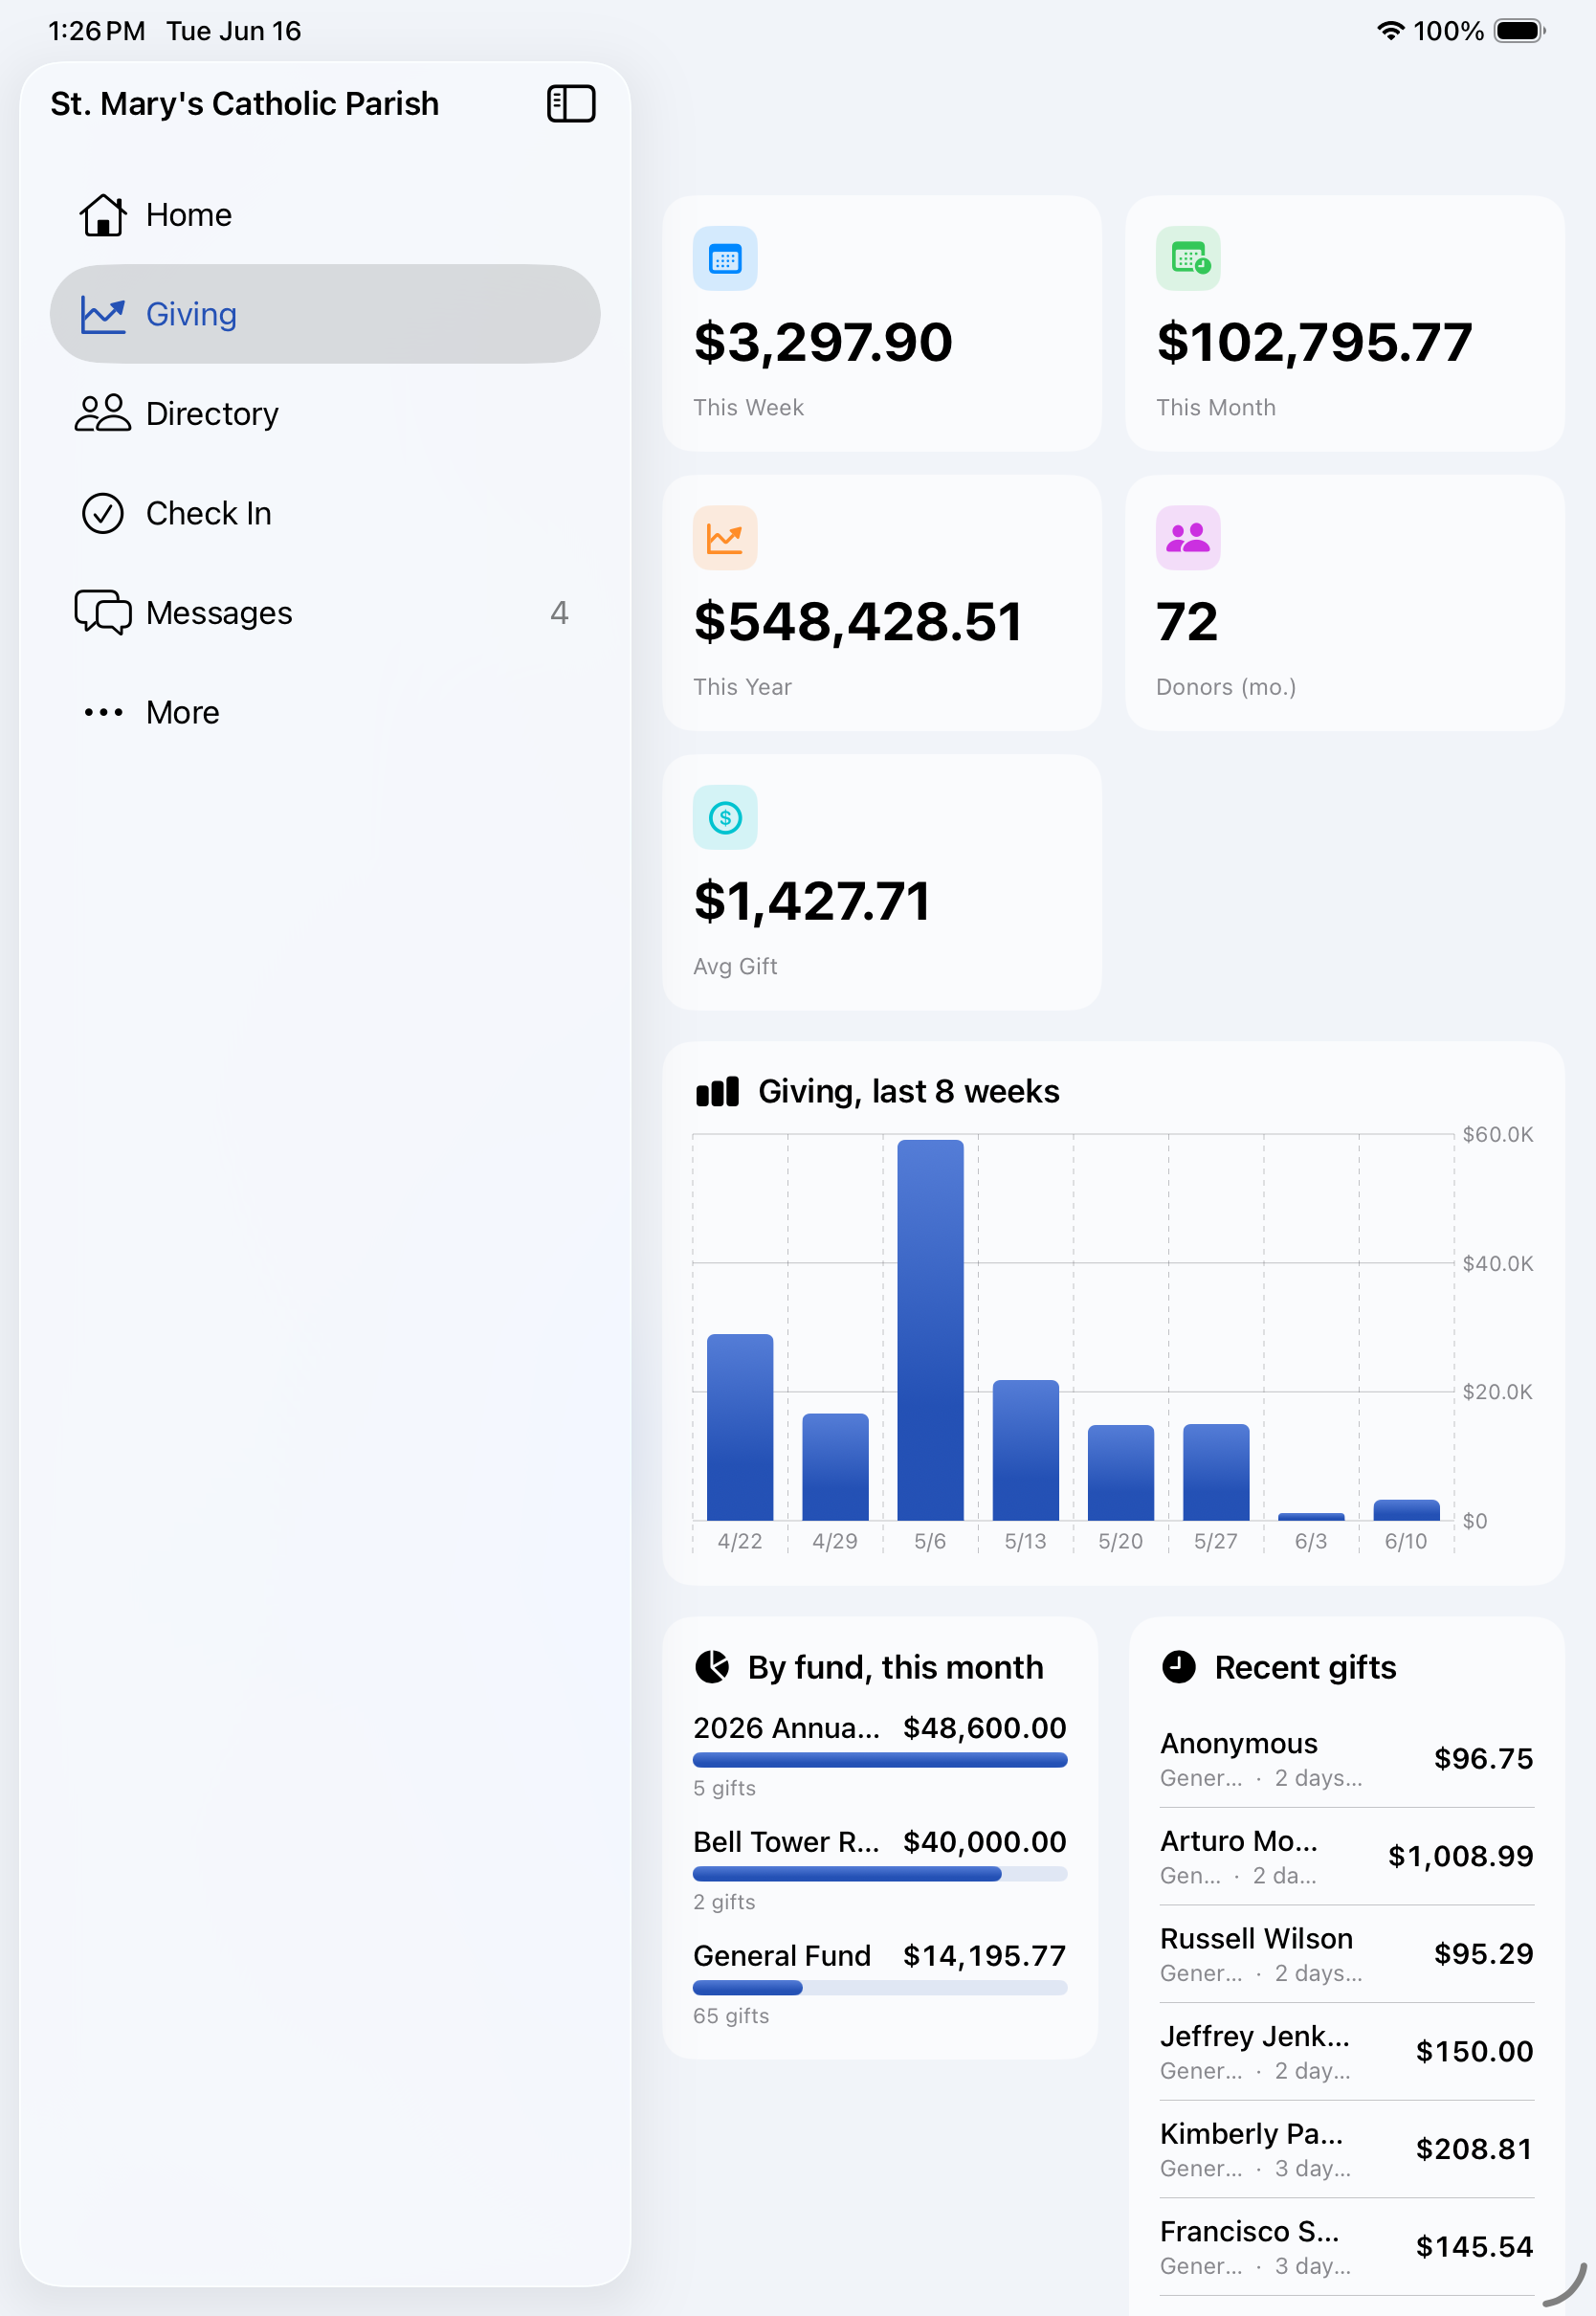Toggle the sidebar with the panel icon
The image size is (1596, 2316).
[571, 104]
